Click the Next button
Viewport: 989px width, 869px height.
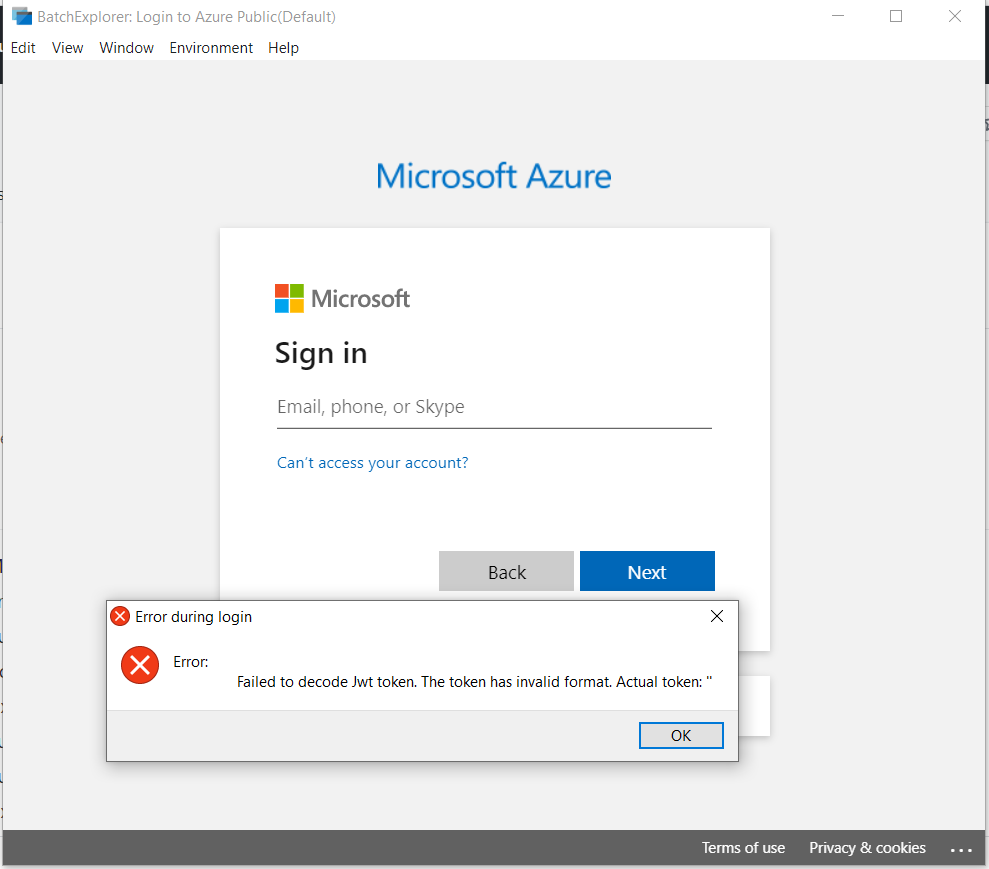click(x=647, y=571)
